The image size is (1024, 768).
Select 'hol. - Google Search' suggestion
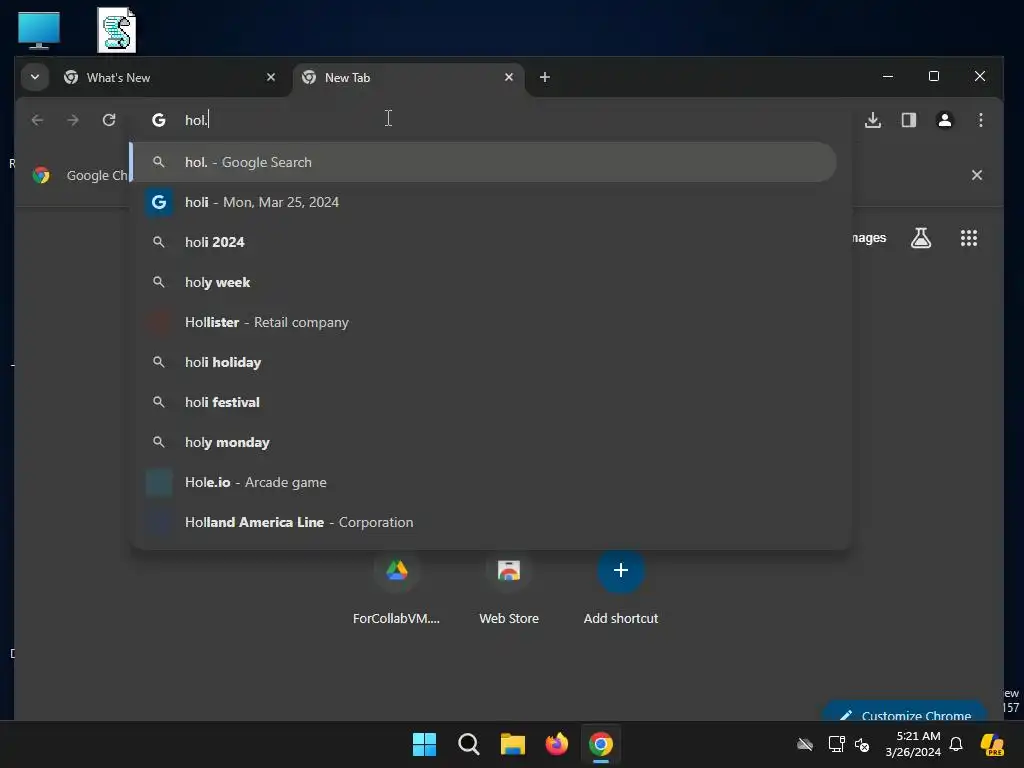point(483,162)
